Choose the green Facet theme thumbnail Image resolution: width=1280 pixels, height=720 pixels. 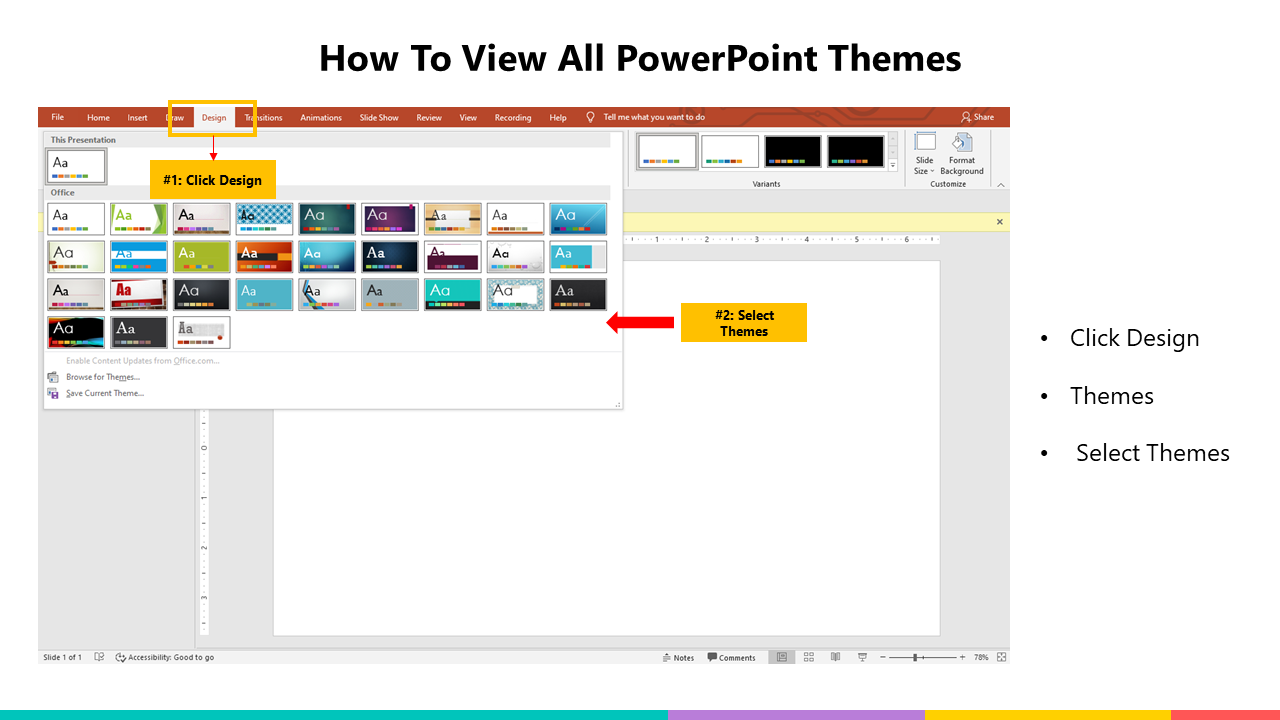(x=139, y=219)
